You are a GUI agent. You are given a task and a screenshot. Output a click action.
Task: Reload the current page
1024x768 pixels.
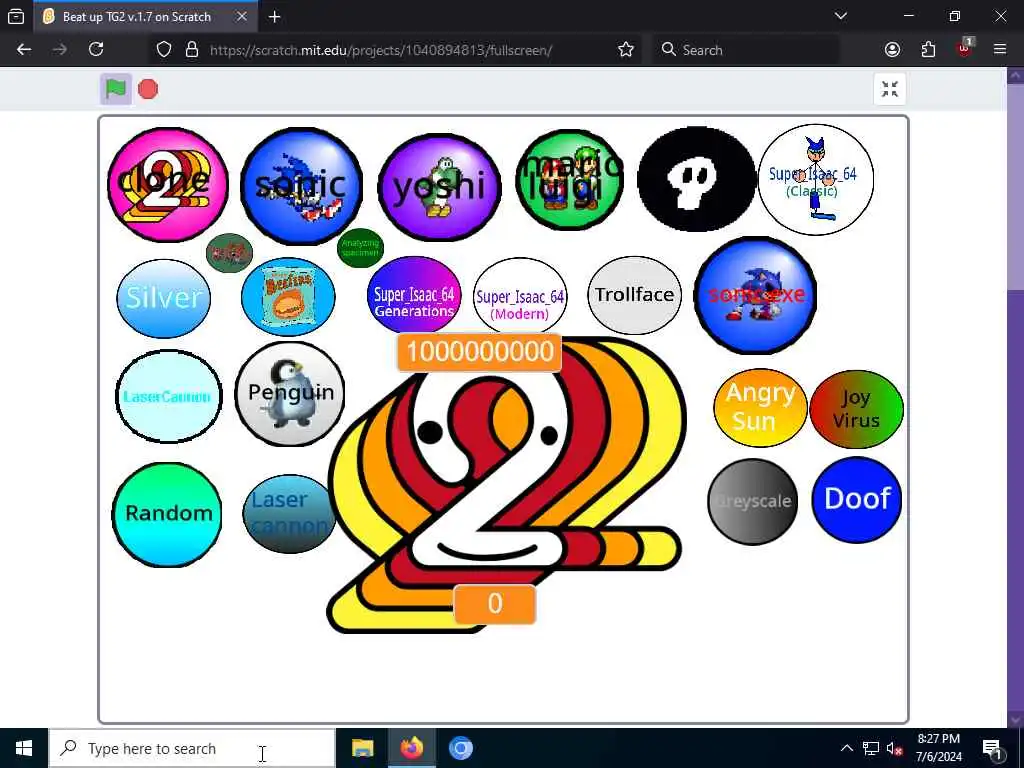[96, 50]
